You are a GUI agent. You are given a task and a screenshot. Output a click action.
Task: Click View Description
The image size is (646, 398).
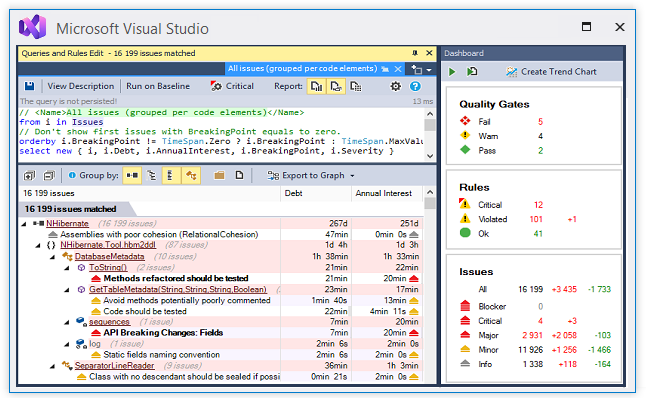point(81,86)
